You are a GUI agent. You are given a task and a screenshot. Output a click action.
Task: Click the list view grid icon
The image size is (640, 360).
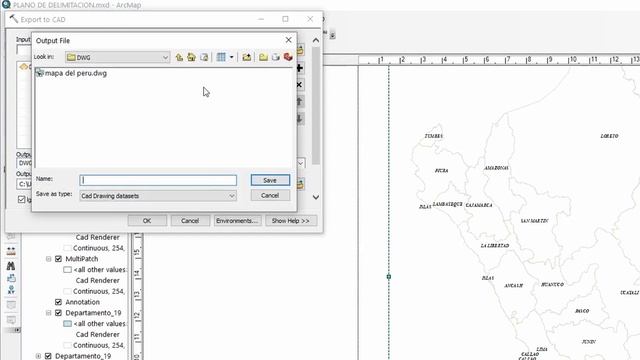(221, 57)
